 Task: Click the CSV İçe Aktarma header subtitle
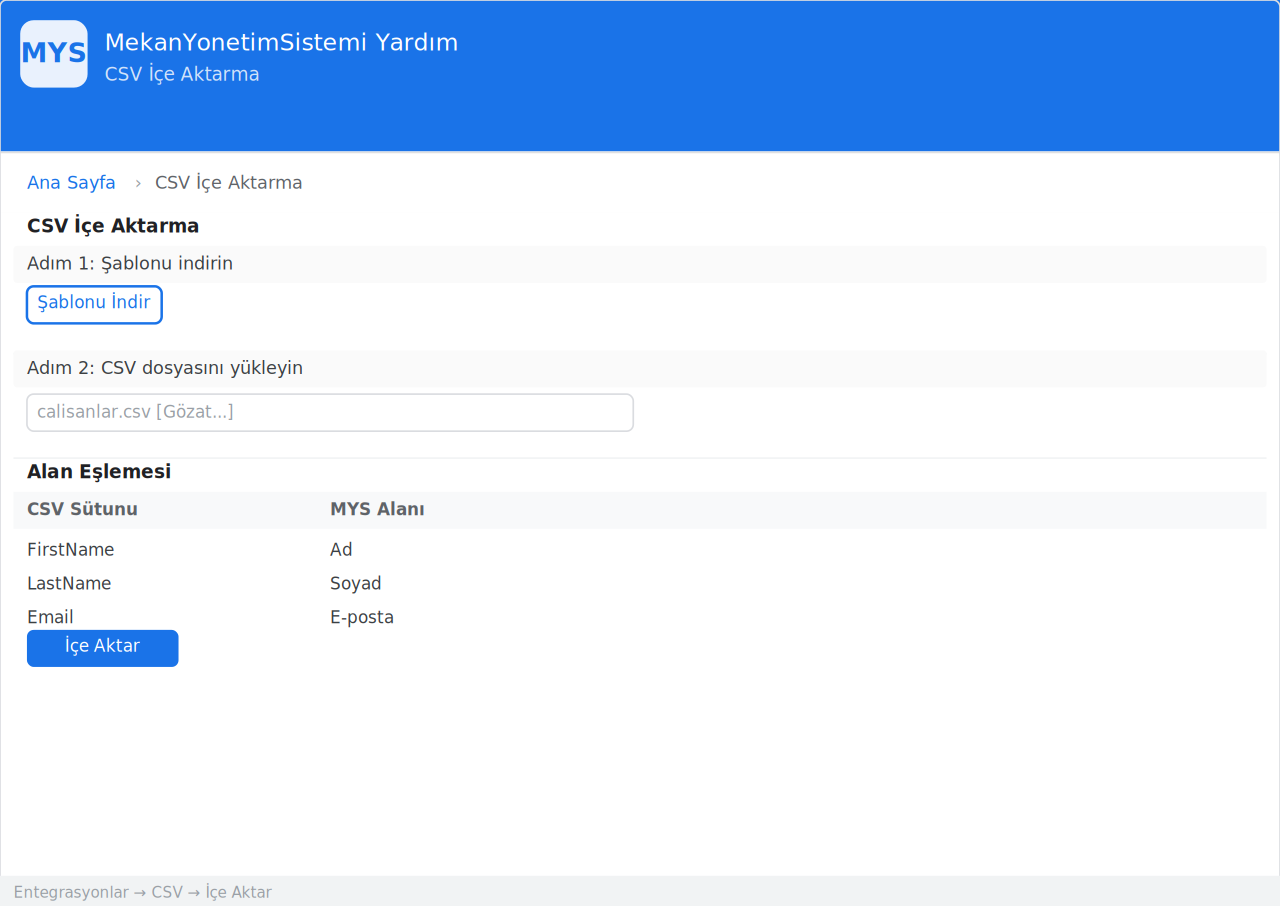182,75
